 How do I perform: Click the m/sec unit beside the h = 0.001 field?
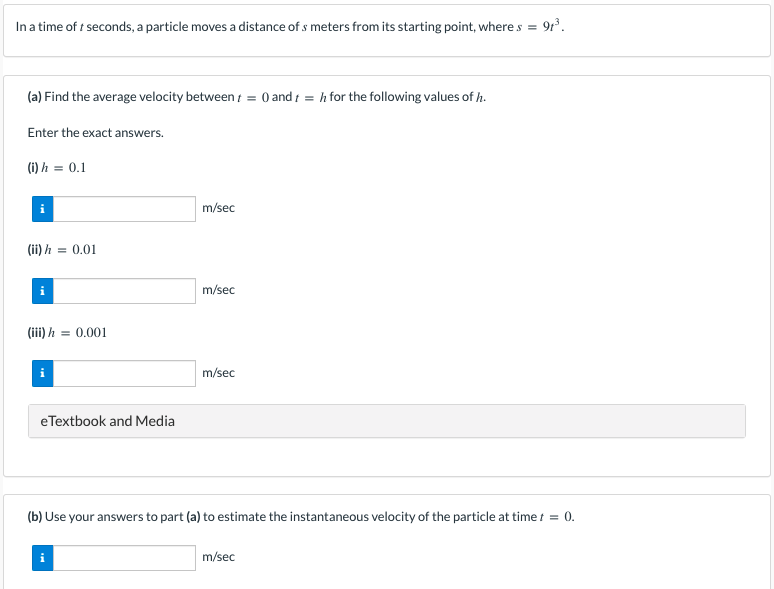(218, 373)
